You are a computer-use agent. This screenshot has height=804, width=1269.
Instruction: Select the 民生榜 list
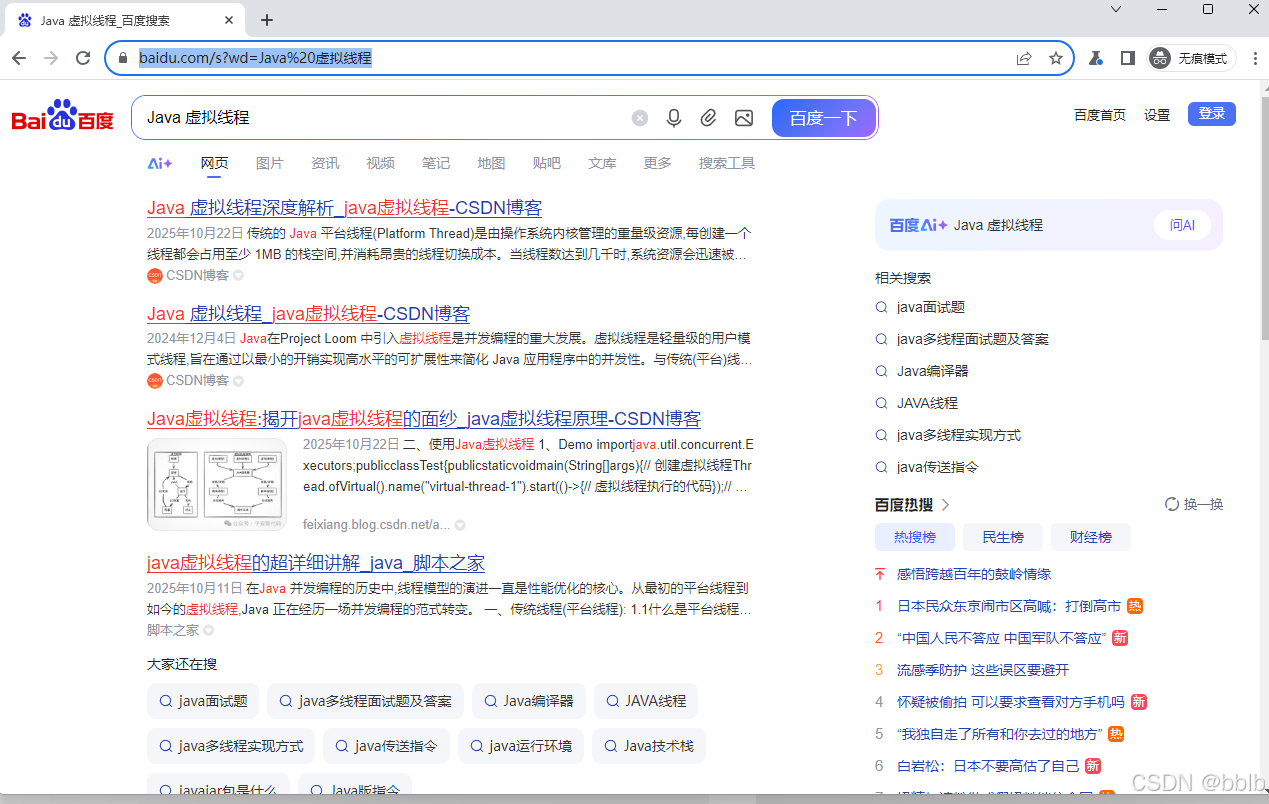[1002, 536]
